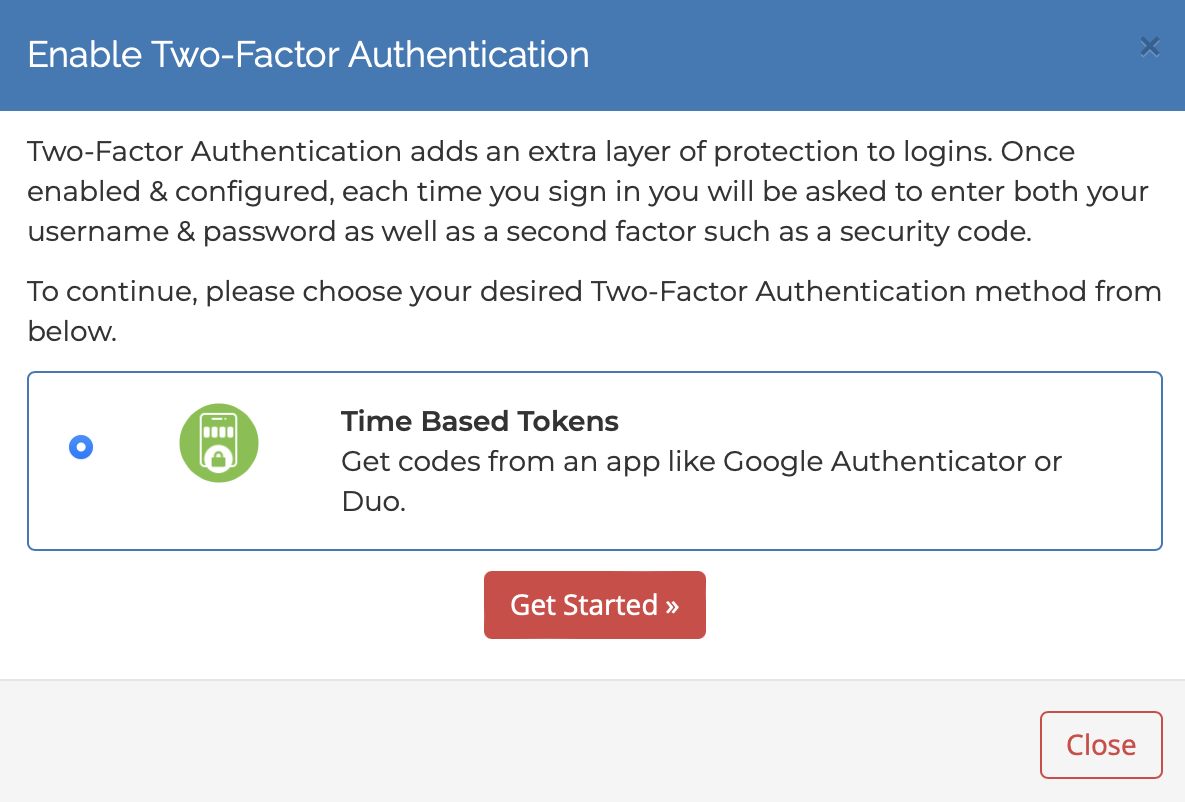This screenshot has height=802, width=1185.
Task: Click the word "Duo." in the option description
Action: coord(373,501)
